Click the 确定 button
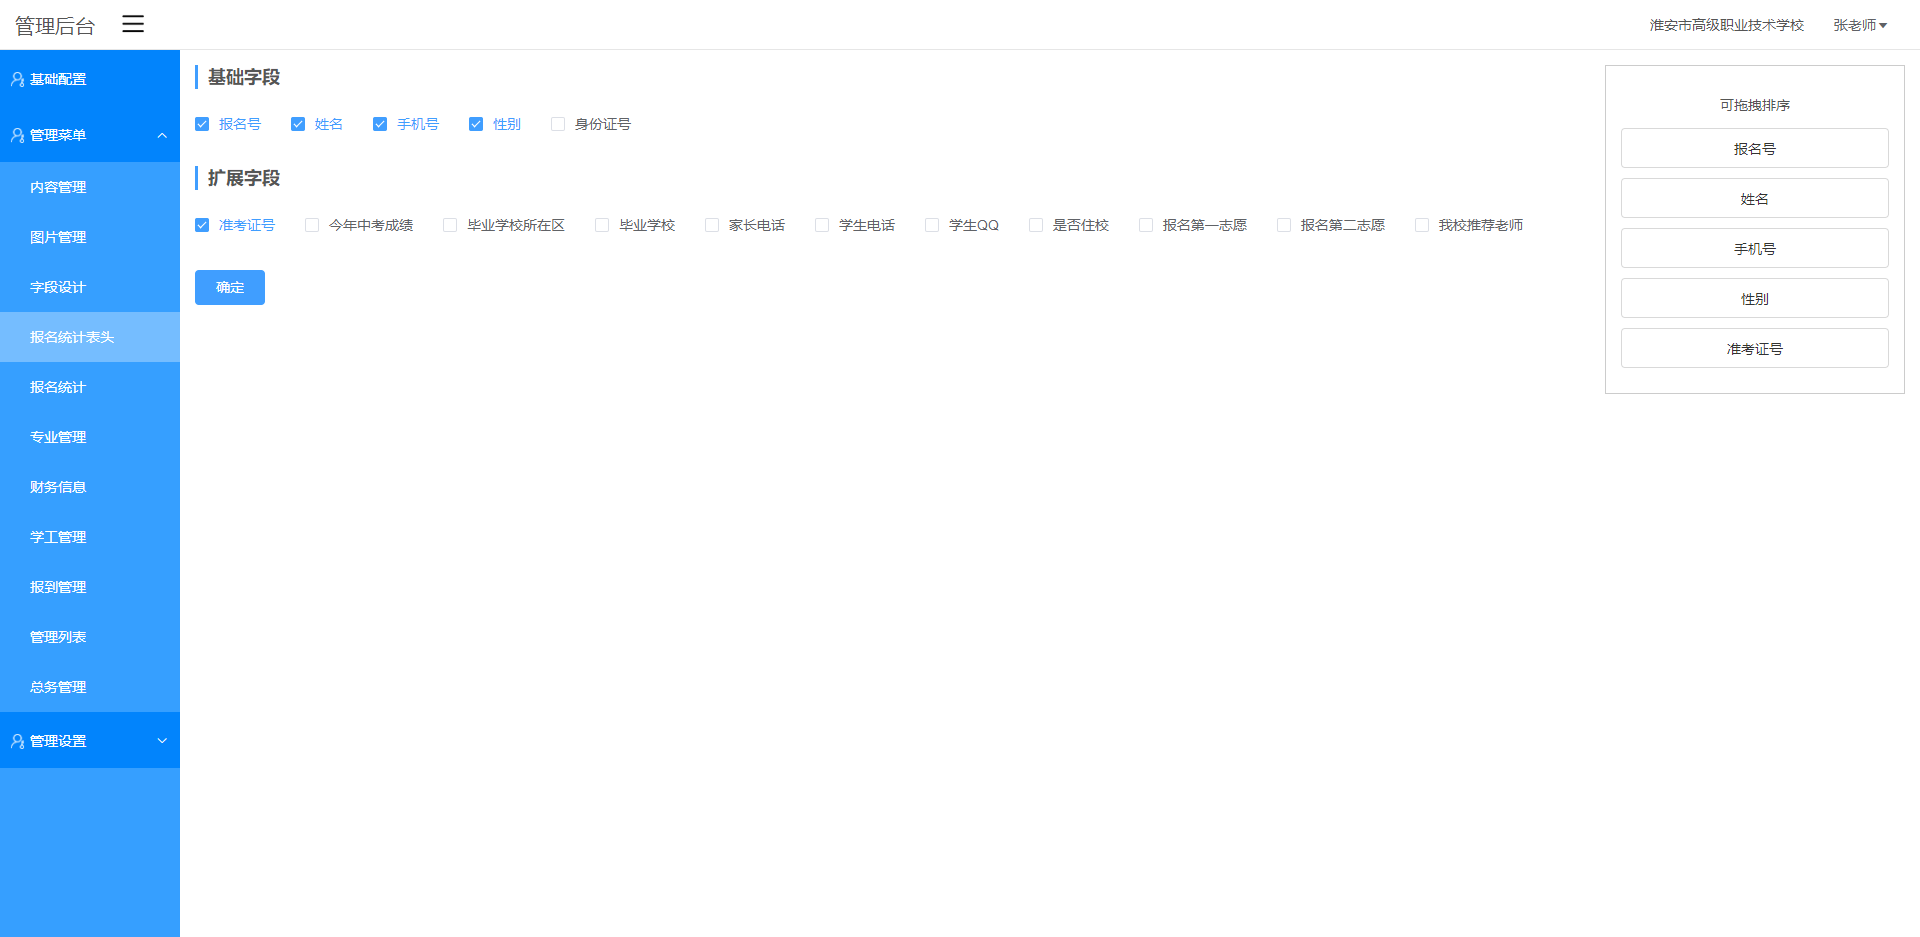Screen dimensions: 1920x937 point(230,287)
